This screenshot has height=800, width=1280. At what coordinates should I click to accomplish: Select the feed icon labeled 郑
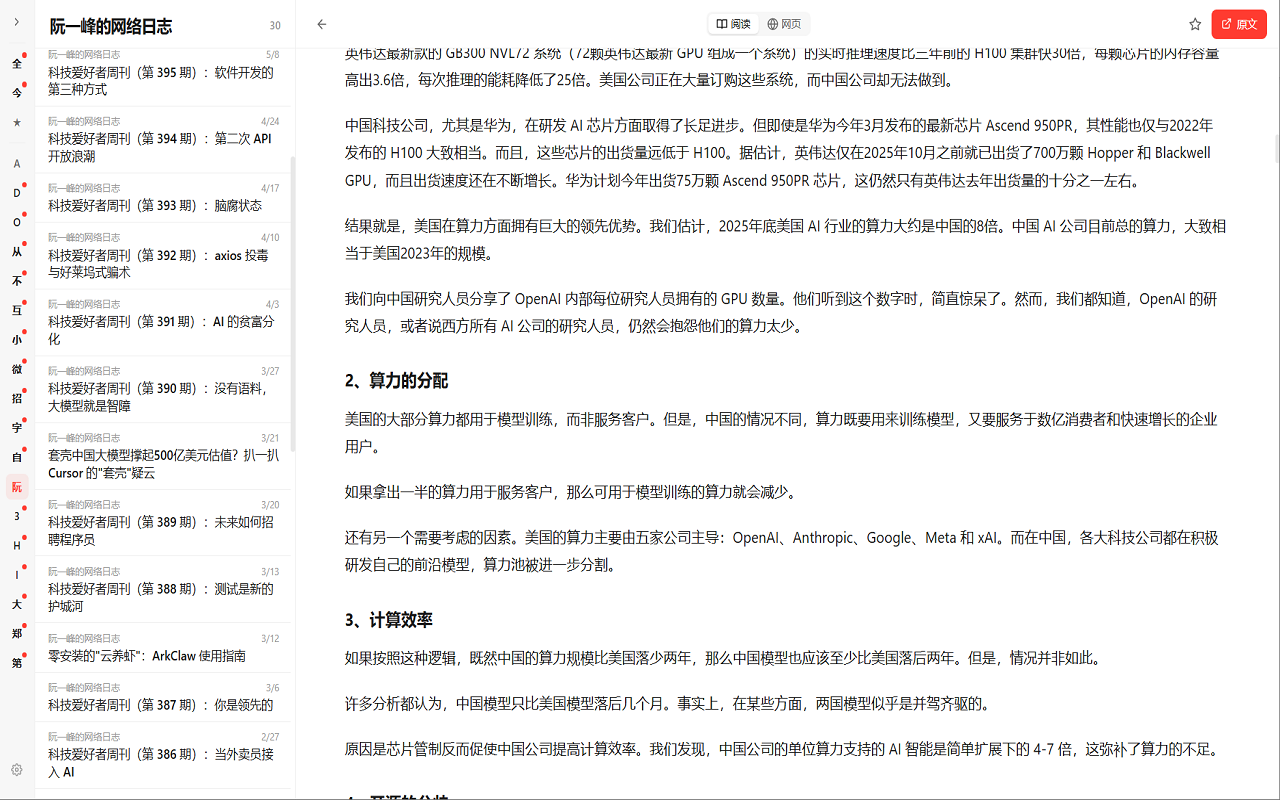tap(17, 633)
